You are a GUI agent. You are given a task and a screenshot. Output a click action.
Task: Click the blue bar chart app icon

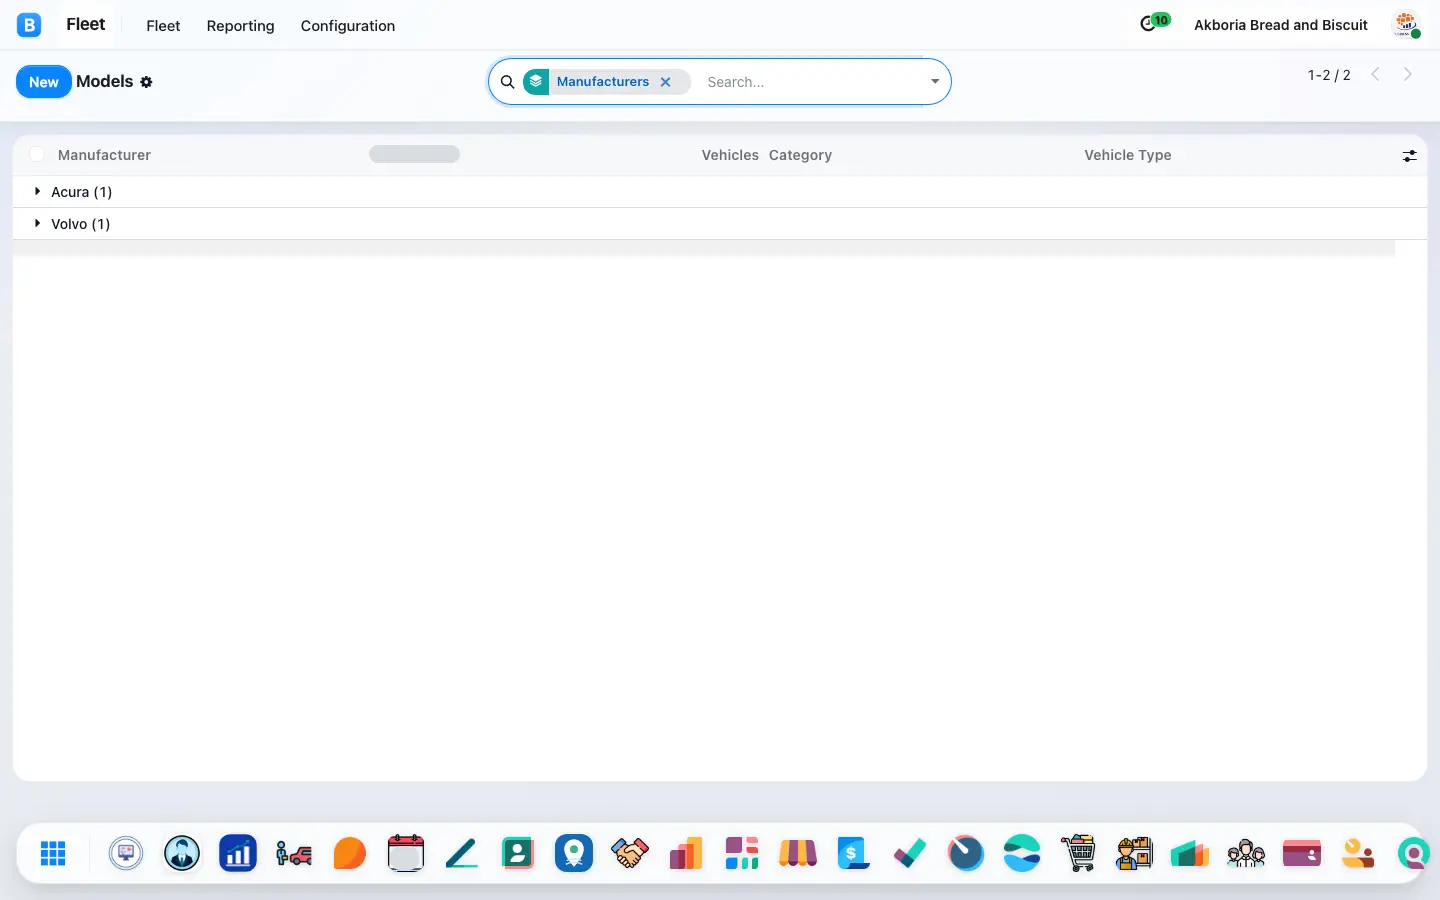pyautogui.click(x=238, y=853)
